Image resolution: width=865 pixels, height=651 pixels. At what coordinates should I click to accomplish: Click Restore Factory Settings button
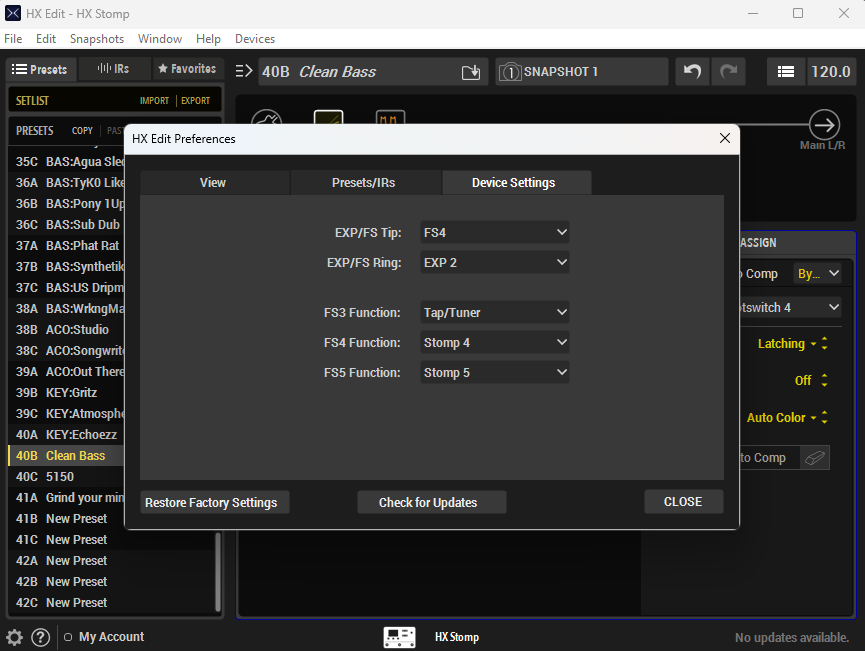[x=215, y=503]
